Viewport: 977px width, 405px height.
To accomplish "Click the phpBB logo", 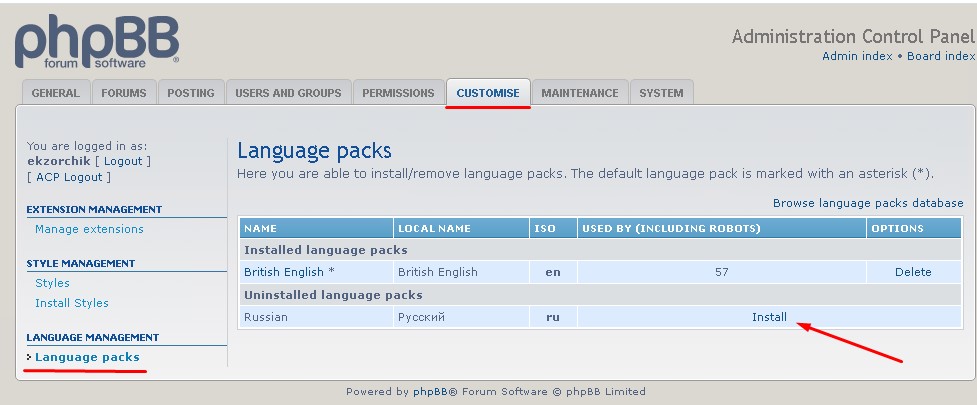I will point(97,42).
